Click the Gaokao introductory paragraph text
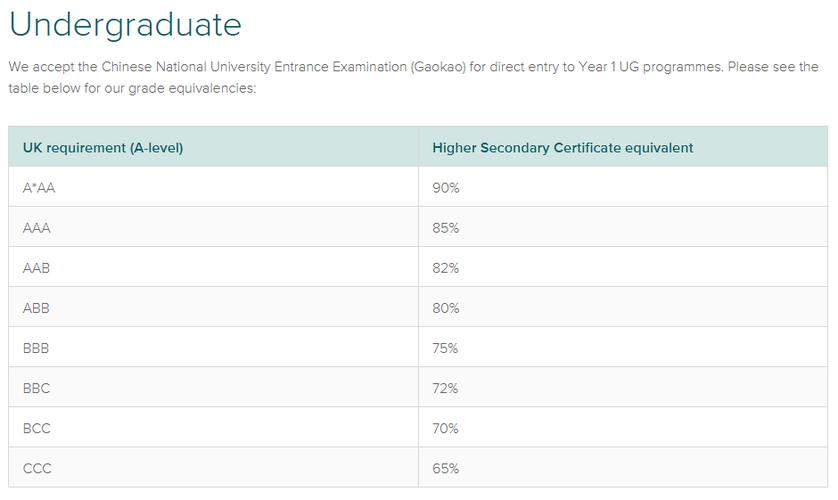Viewport: 838px width, 500px height. coord(414,77)
